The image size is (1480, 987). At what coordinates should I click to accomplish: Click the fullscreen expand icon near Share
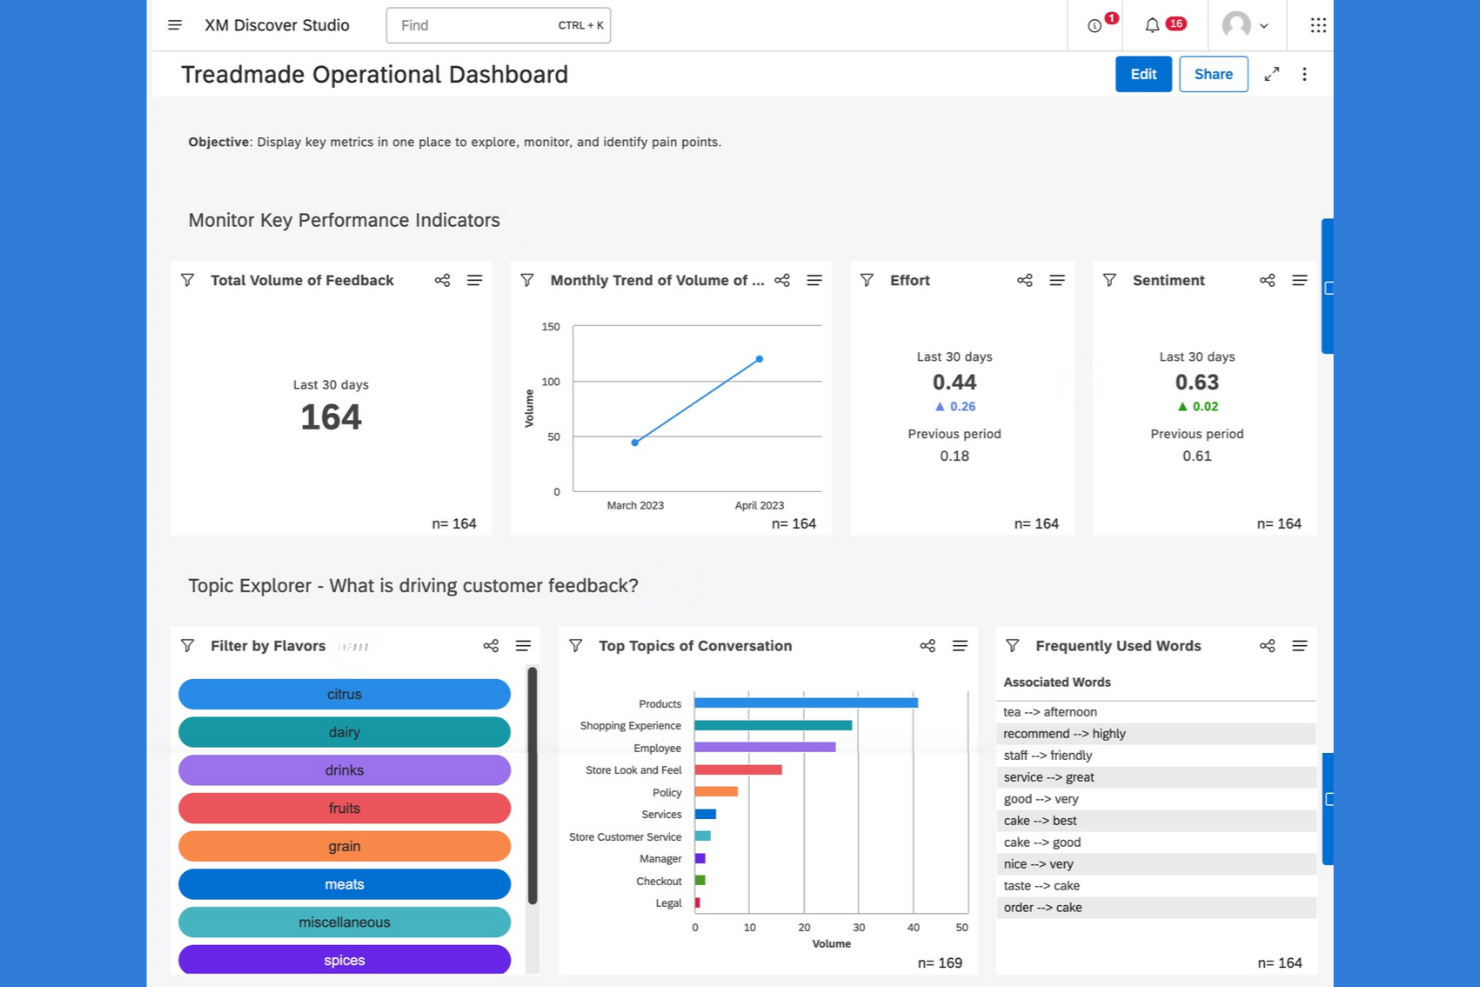pyautogui.click(x=1272, y=74)
